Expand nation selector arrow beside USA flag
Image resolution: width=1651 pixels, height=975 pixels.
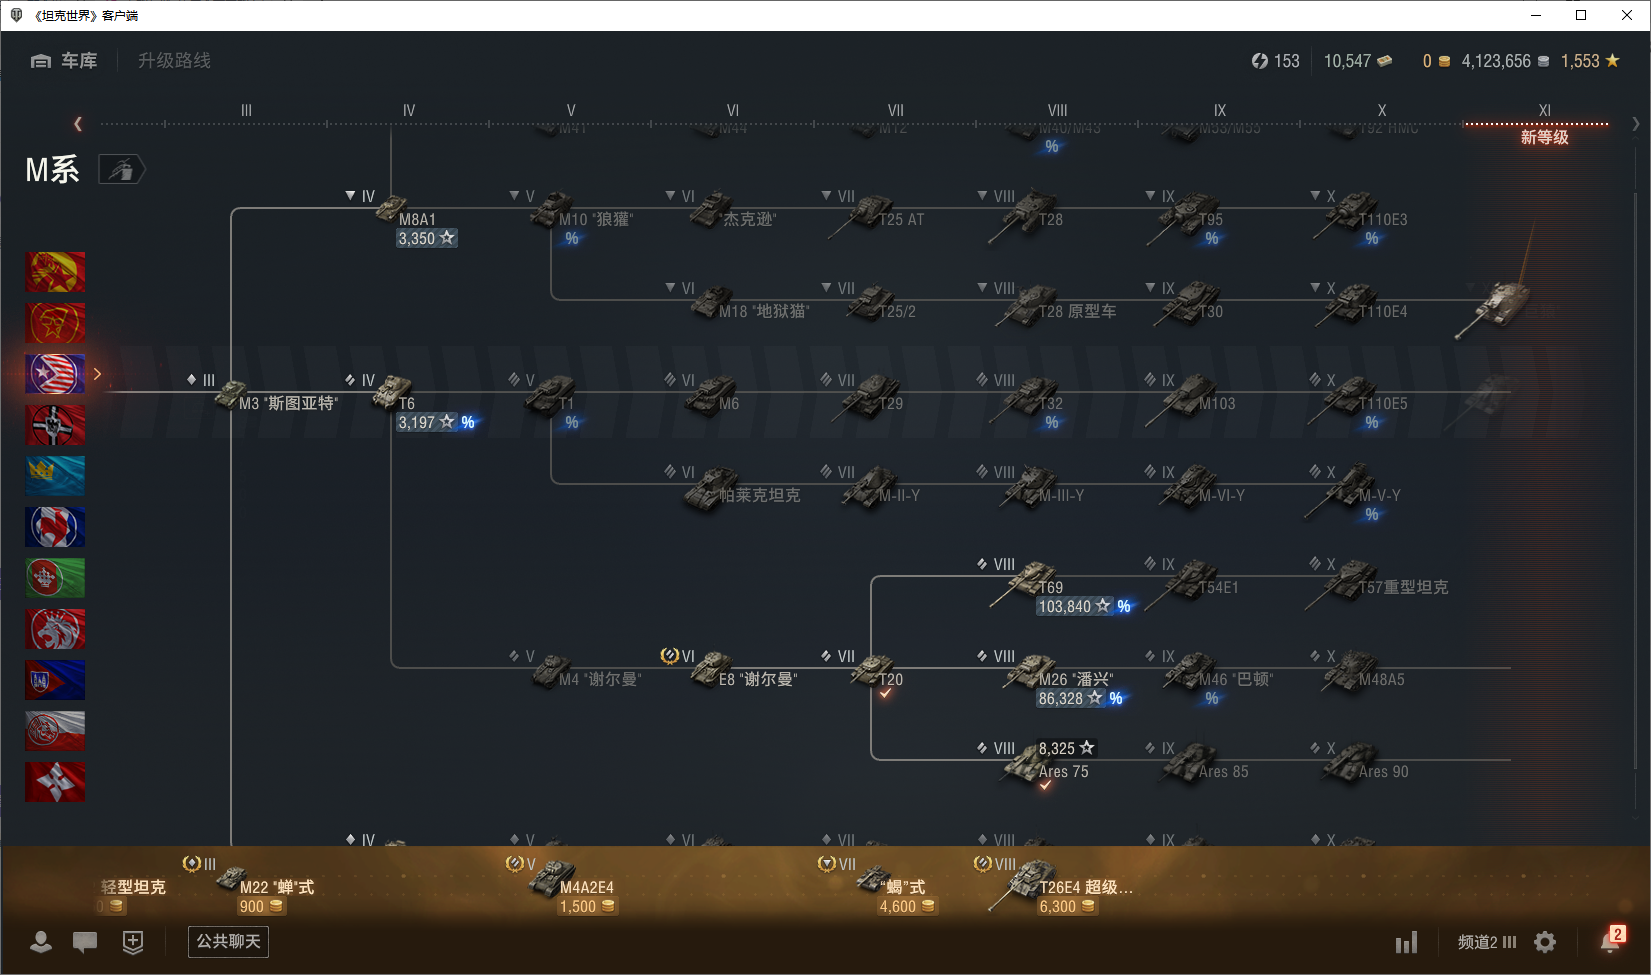point(97,374)
